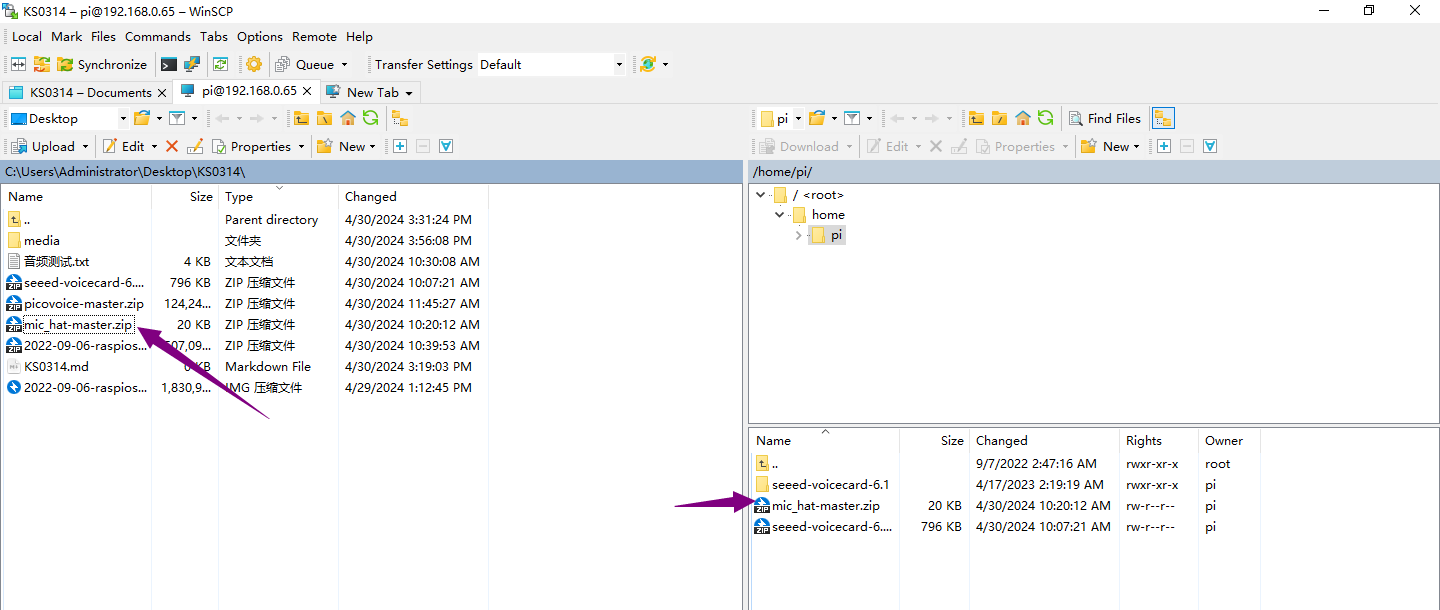Open the Remote menu
The image size is (1440, 610).
(314, 36)
